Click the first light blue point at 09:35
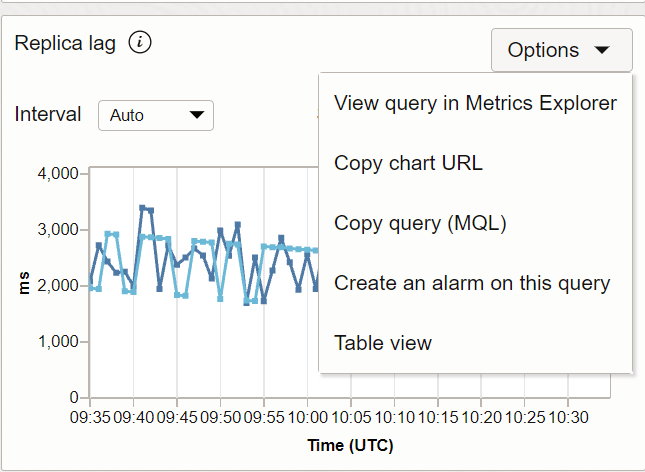This screenshot has height=472, width=645. 91,287
